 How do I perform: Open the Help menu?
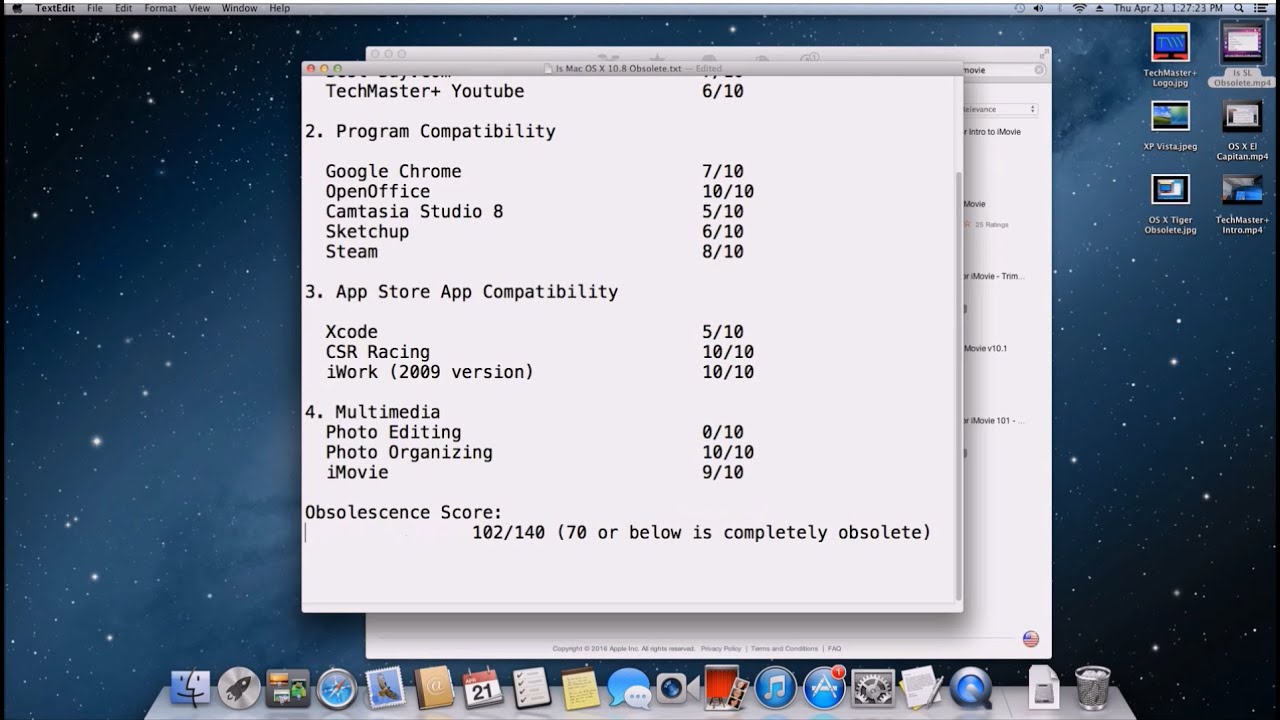point(280,8)
